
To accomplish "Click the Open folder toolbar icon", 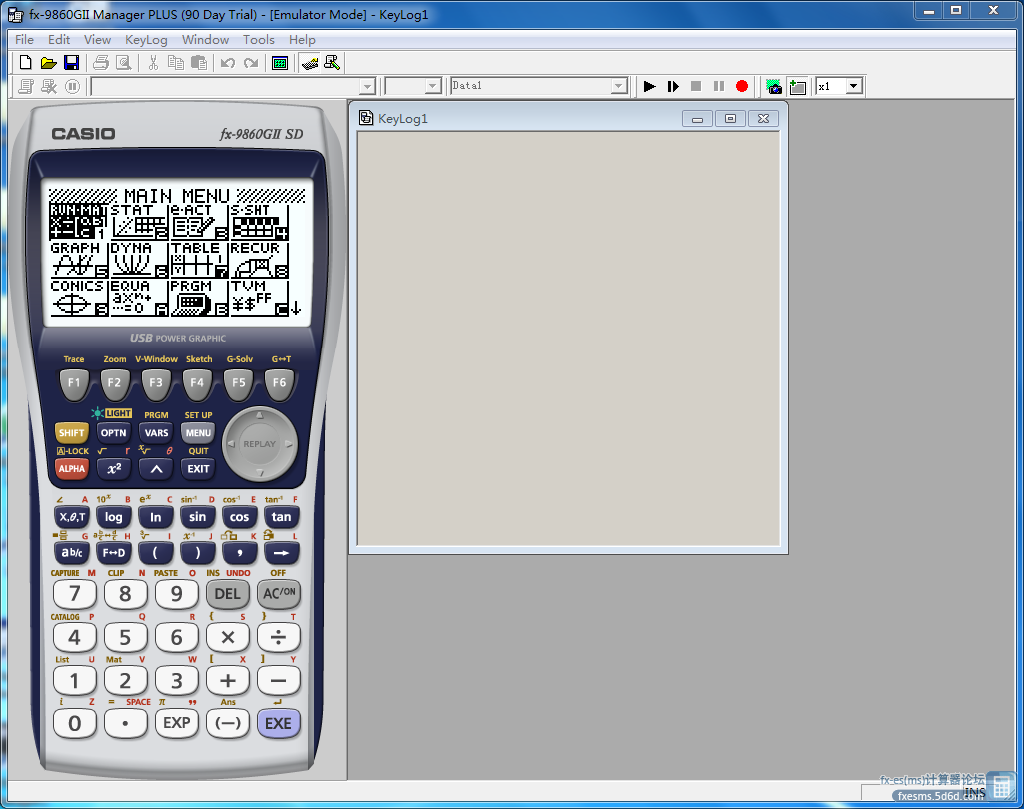I will [48, 63].
